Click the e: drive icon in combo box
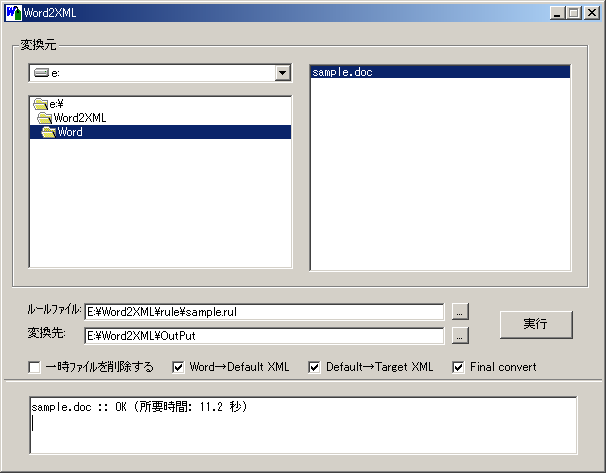Screen dimensions: 606x473 tap(41, 73)
